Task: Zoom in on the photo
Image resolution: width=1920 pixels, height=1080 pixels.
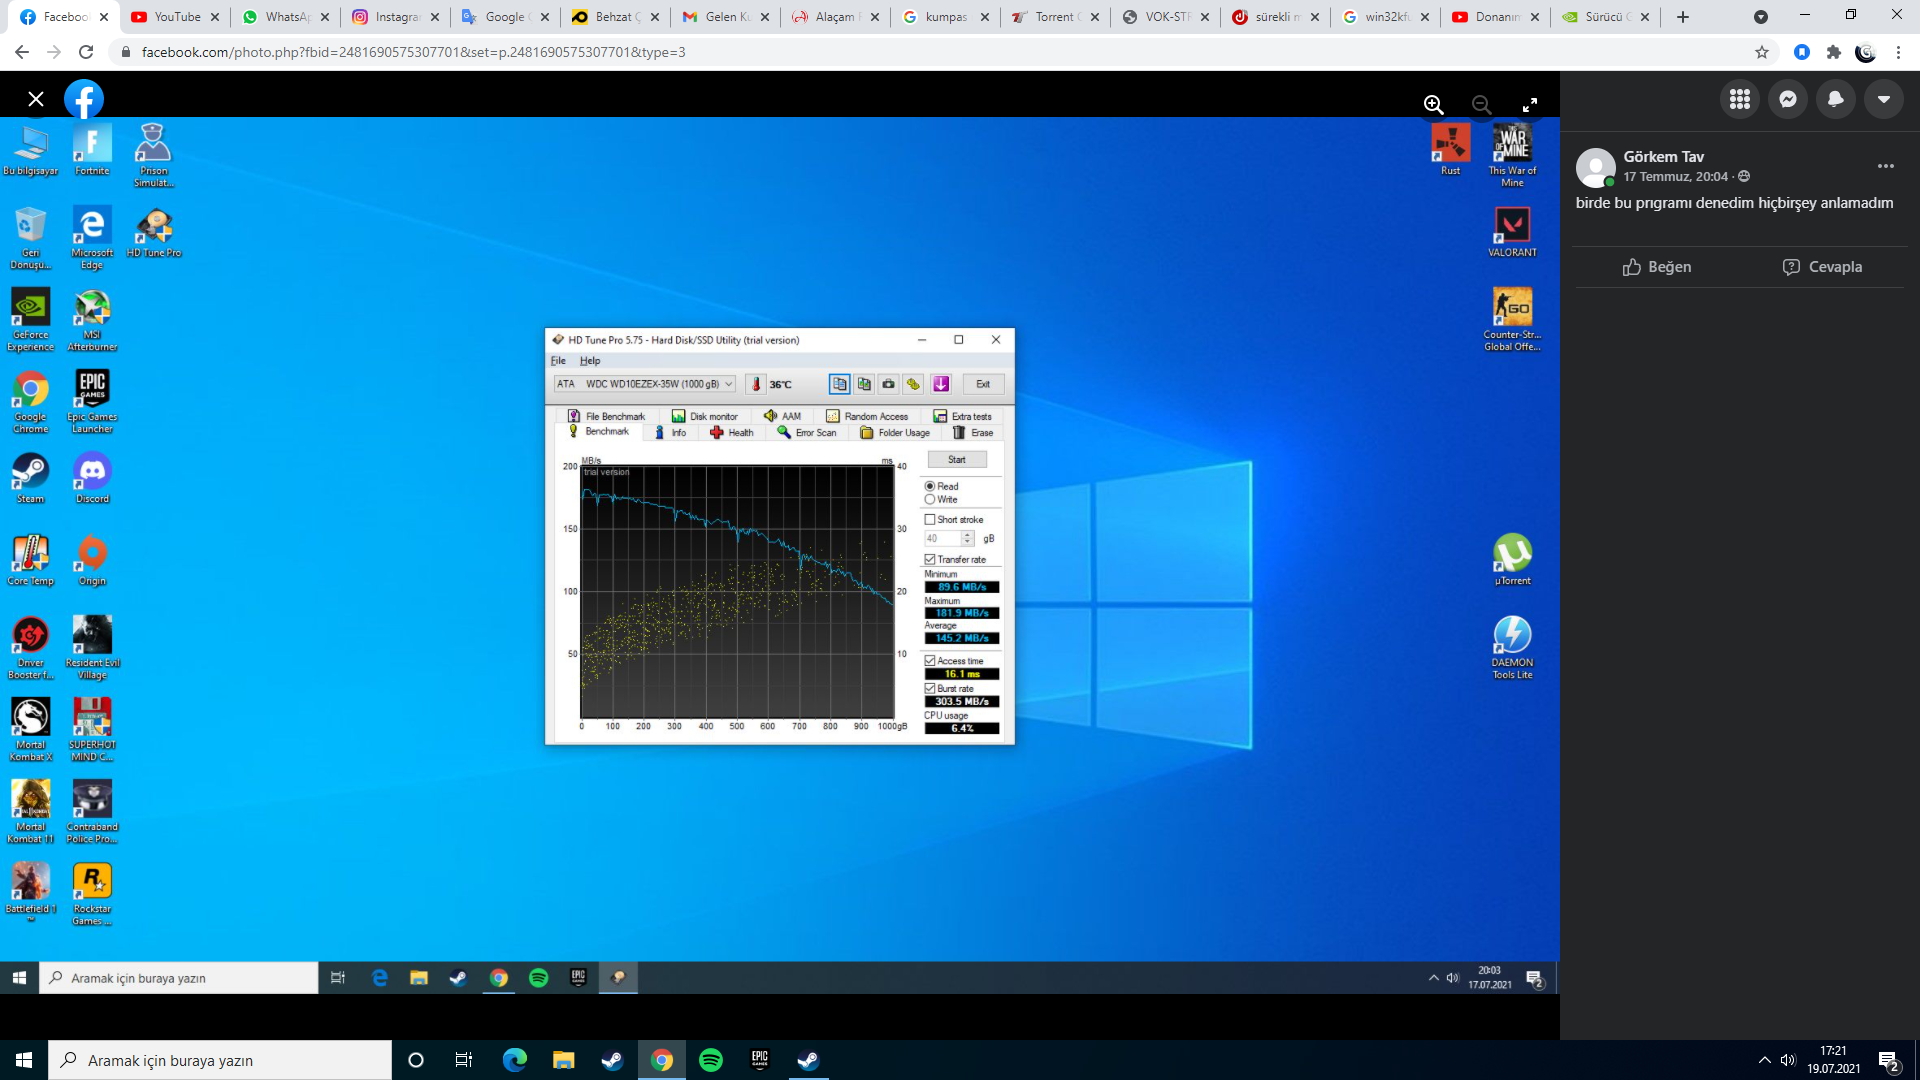Action: (1433, 105)
